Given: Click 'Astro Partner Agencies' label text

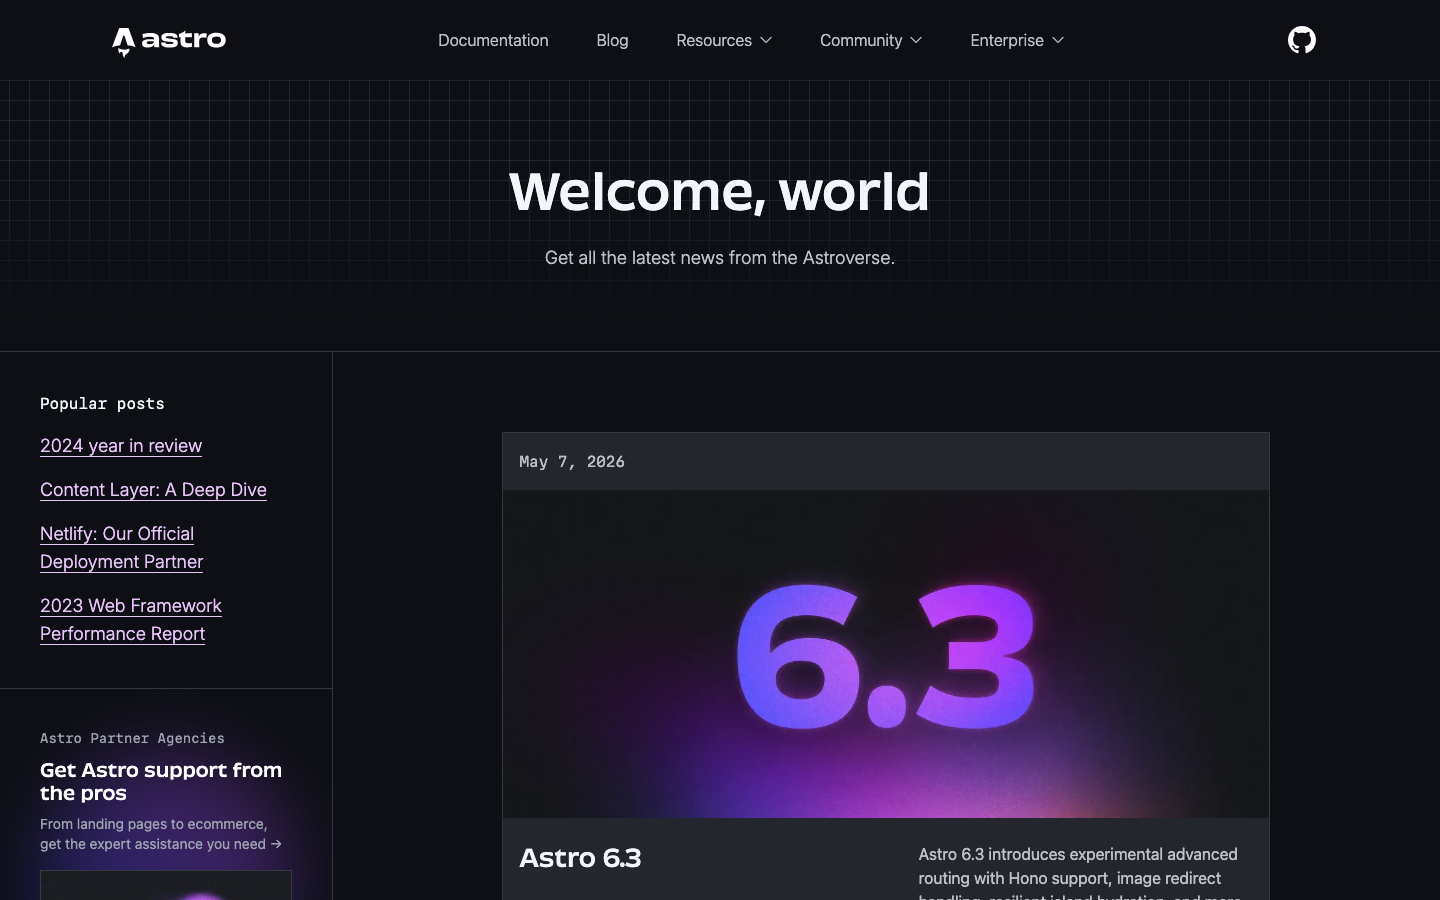Looking at the screenshot, I should pos(132,738).
